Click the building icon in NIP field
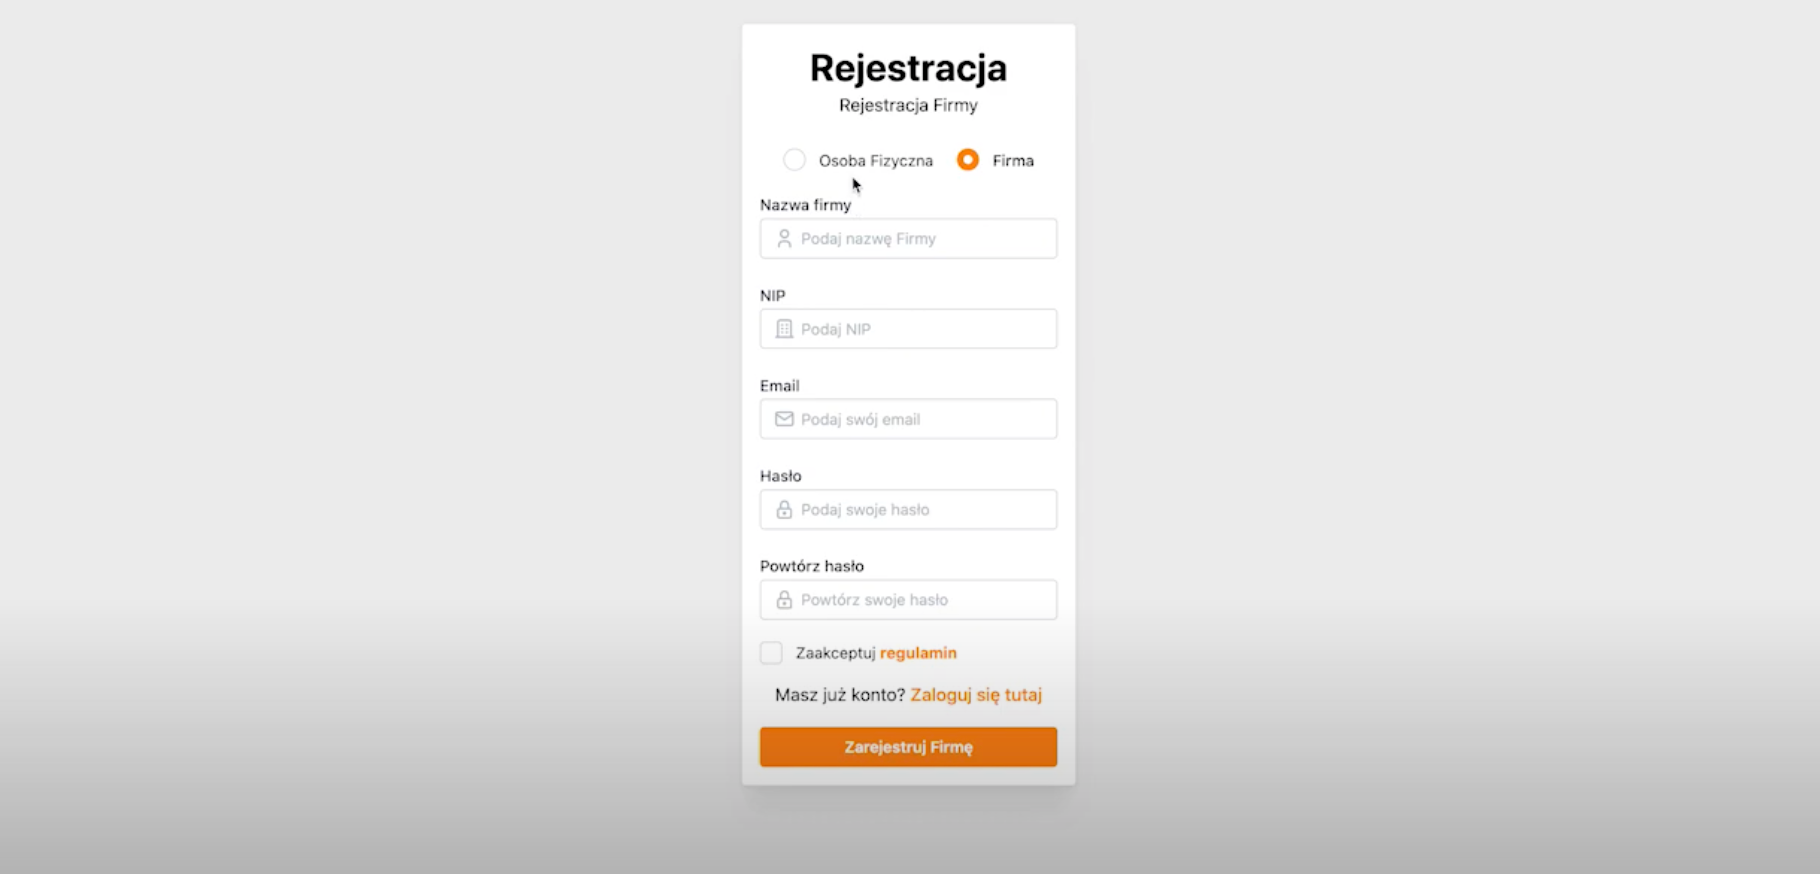 (x=784, y=329)
